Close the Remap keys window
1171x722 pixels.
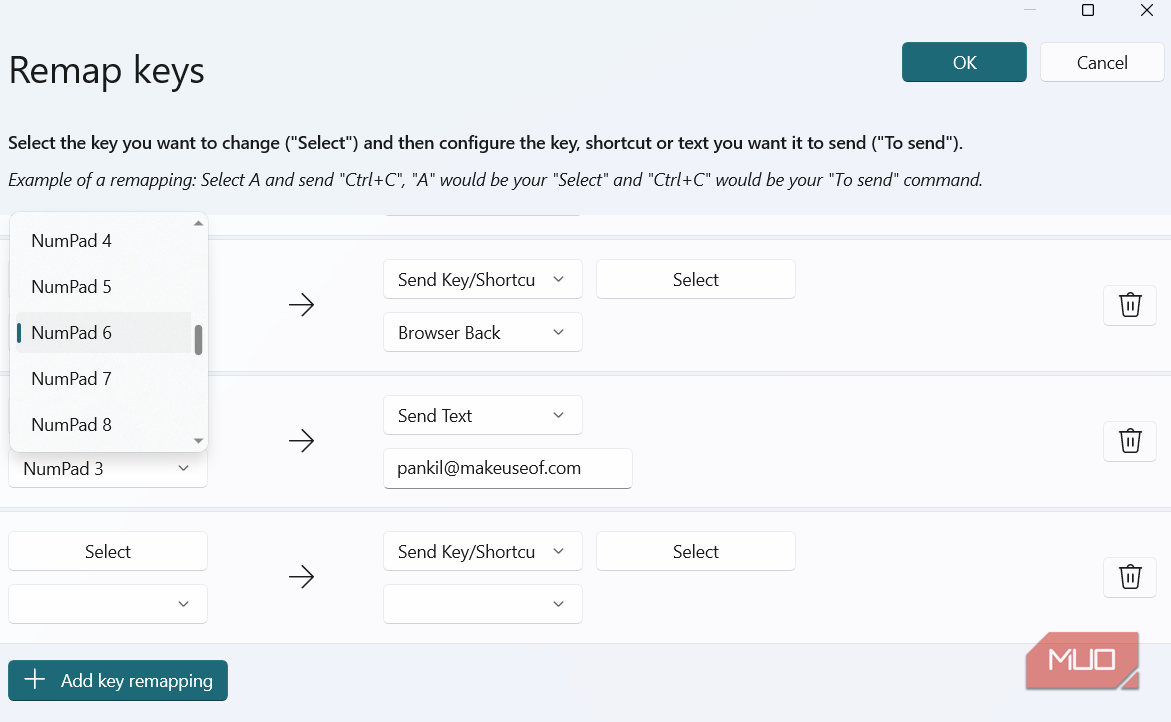pyautogui.click(x=1146, y=10)
